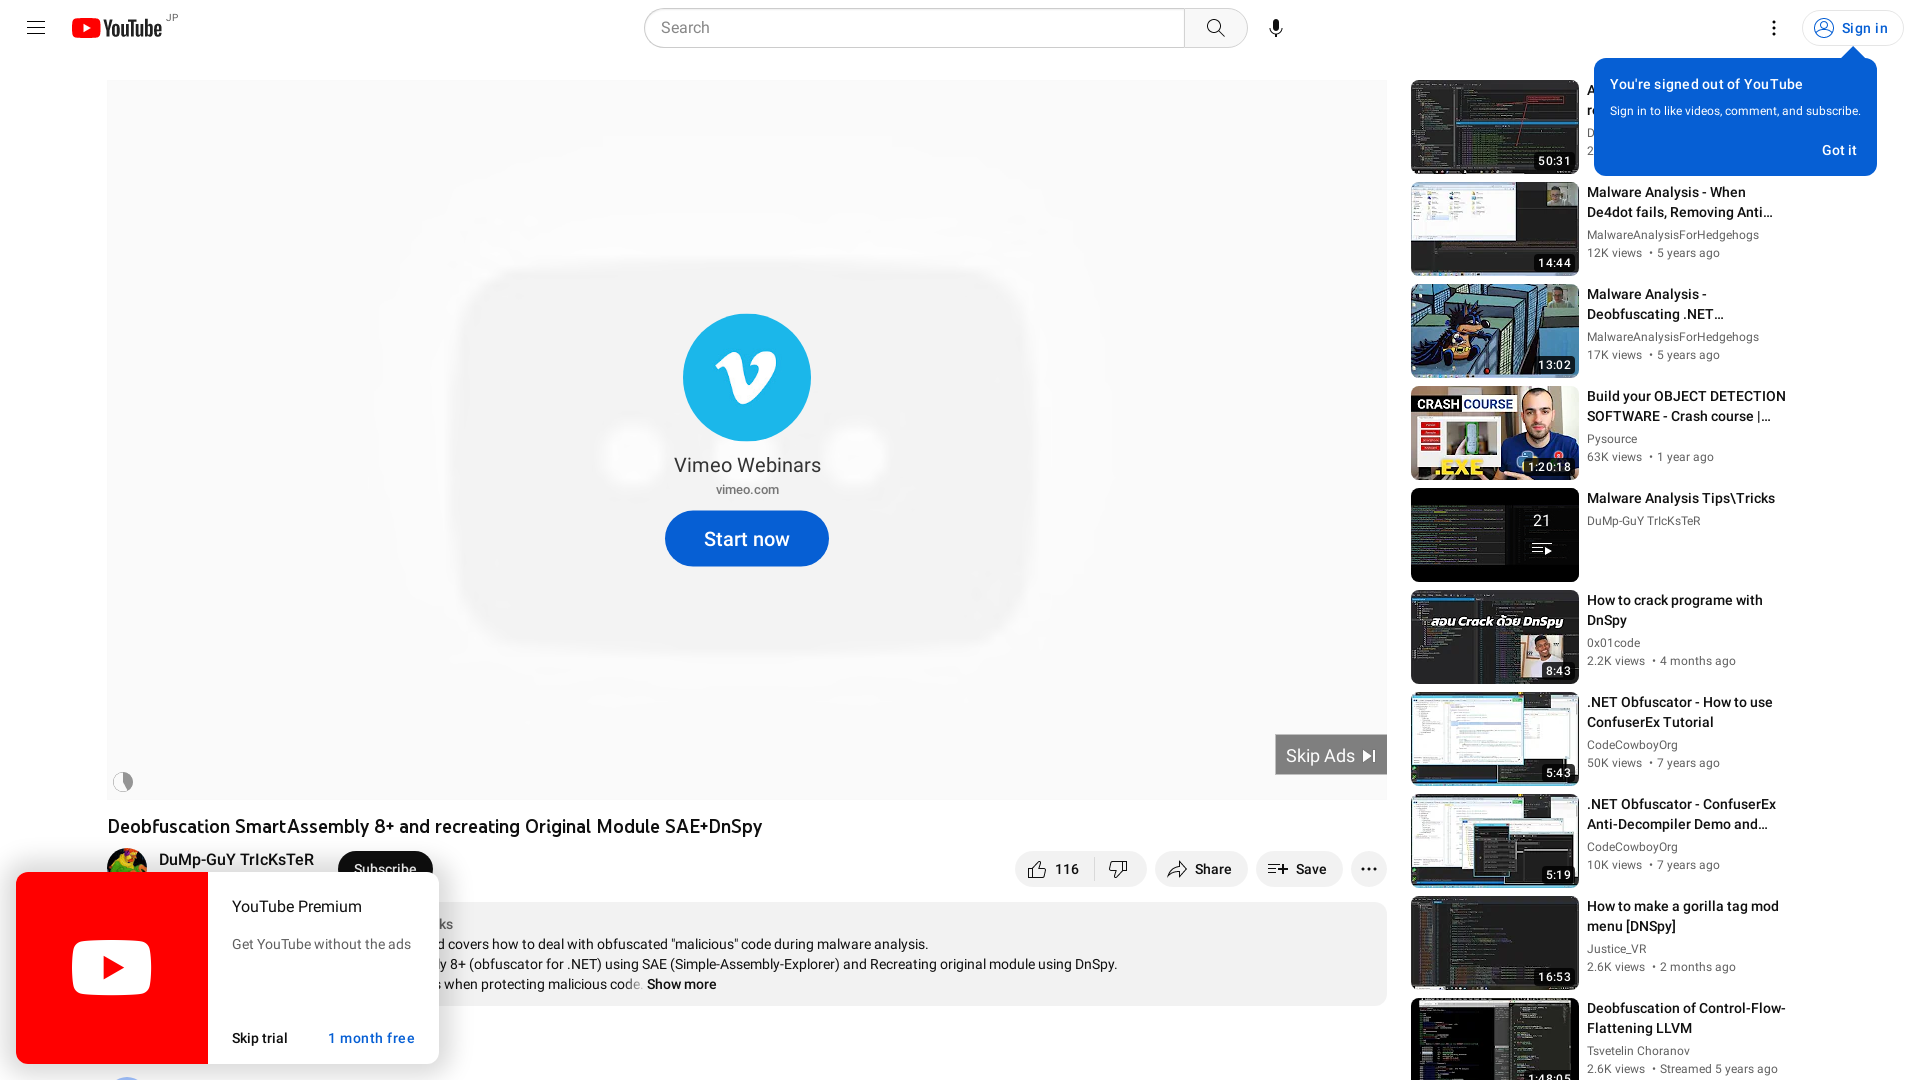This screenshot has height=1080, width=1920.
Task: Click YouTube Premium red logo image
Action: click(112, 968)
